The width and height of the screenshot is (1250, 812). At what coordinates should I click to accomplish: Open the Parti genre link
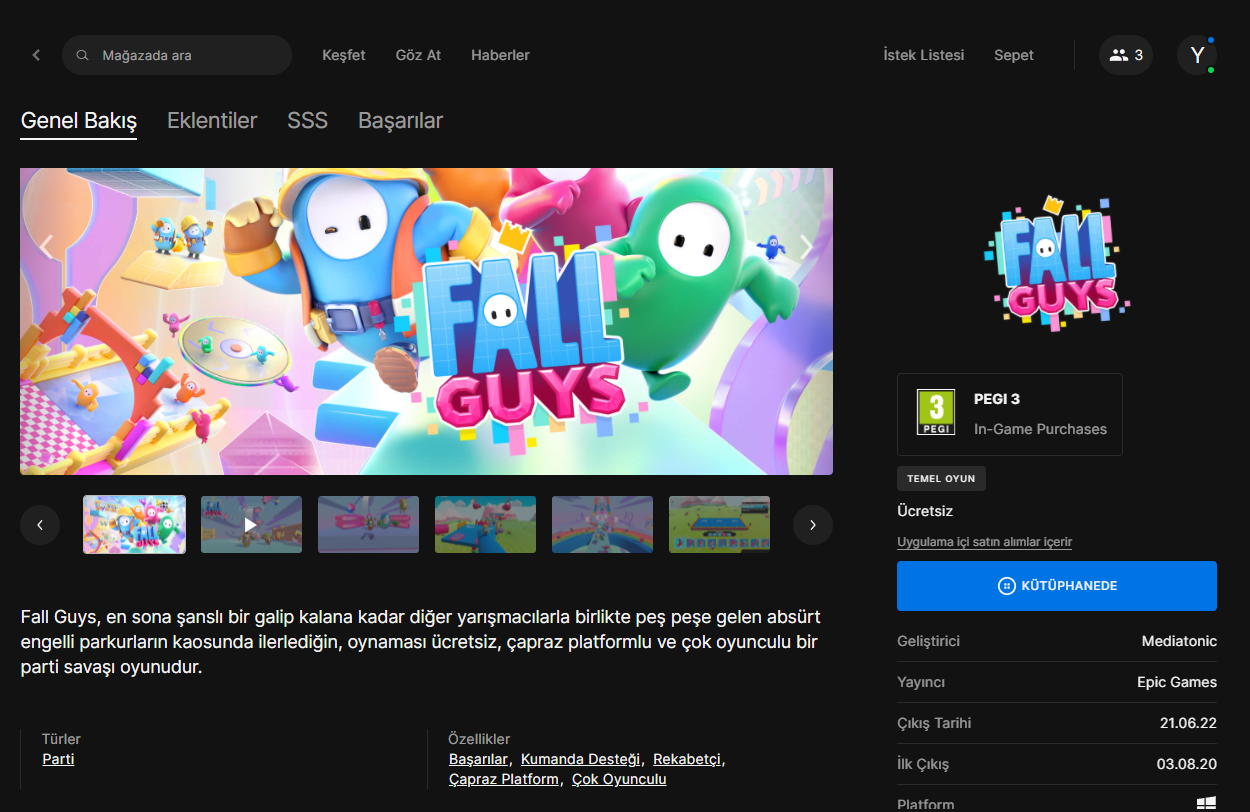[x=58, y=759]
